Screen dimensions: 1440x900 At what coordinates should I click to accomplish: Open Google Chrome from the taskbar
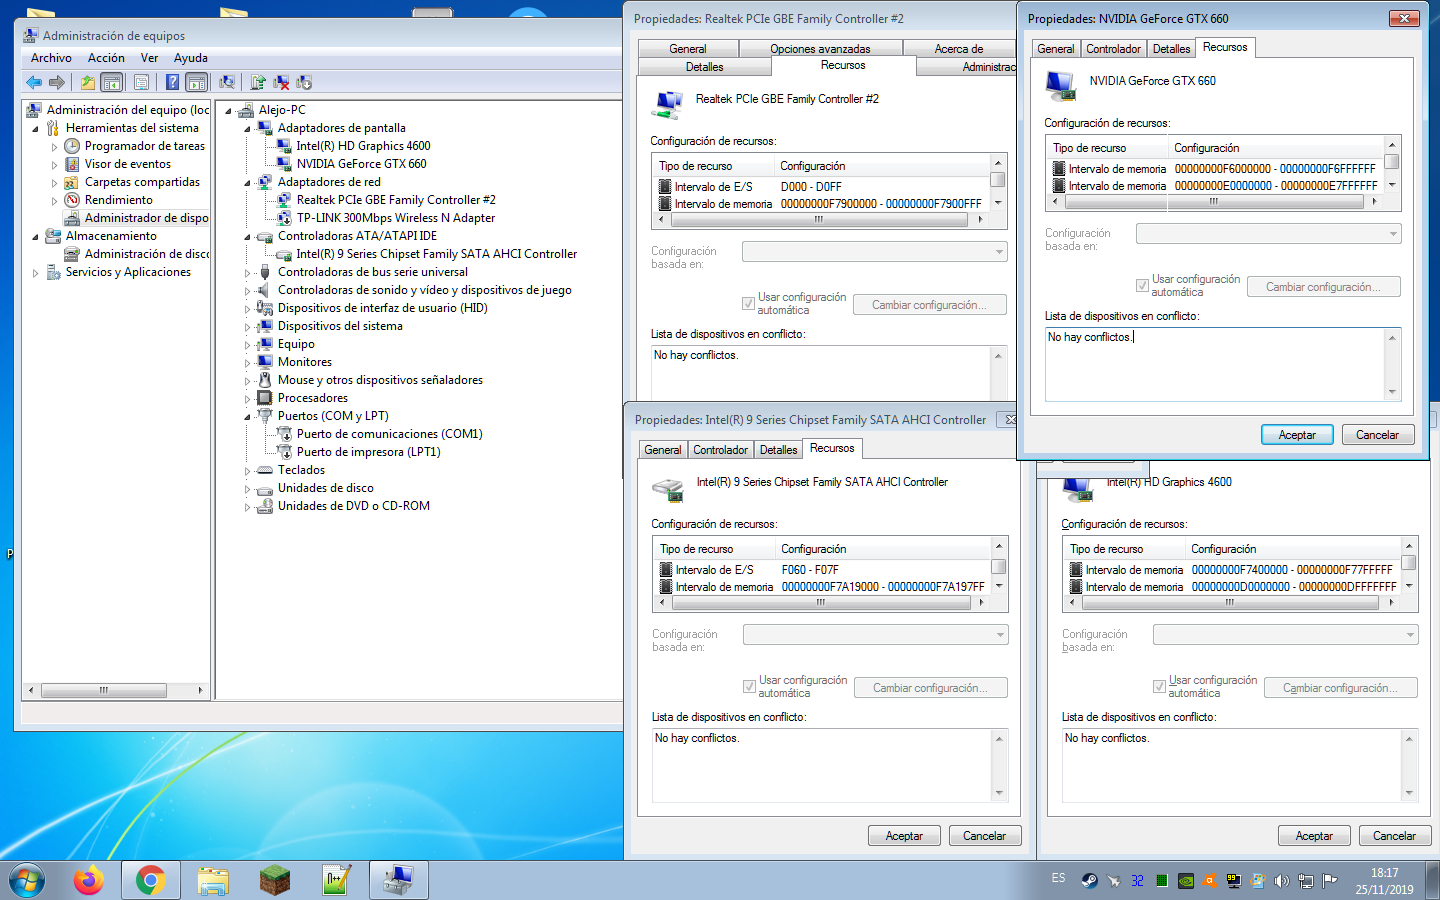click(151, 880)
